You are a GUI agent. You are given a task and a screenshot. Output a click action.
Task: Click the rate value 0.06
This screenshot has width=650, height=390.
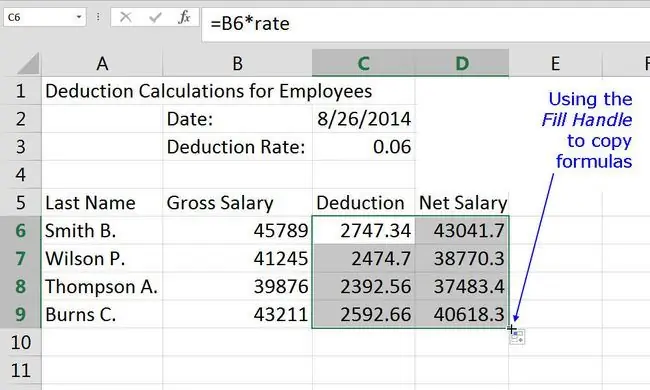(x=364, y=147)
